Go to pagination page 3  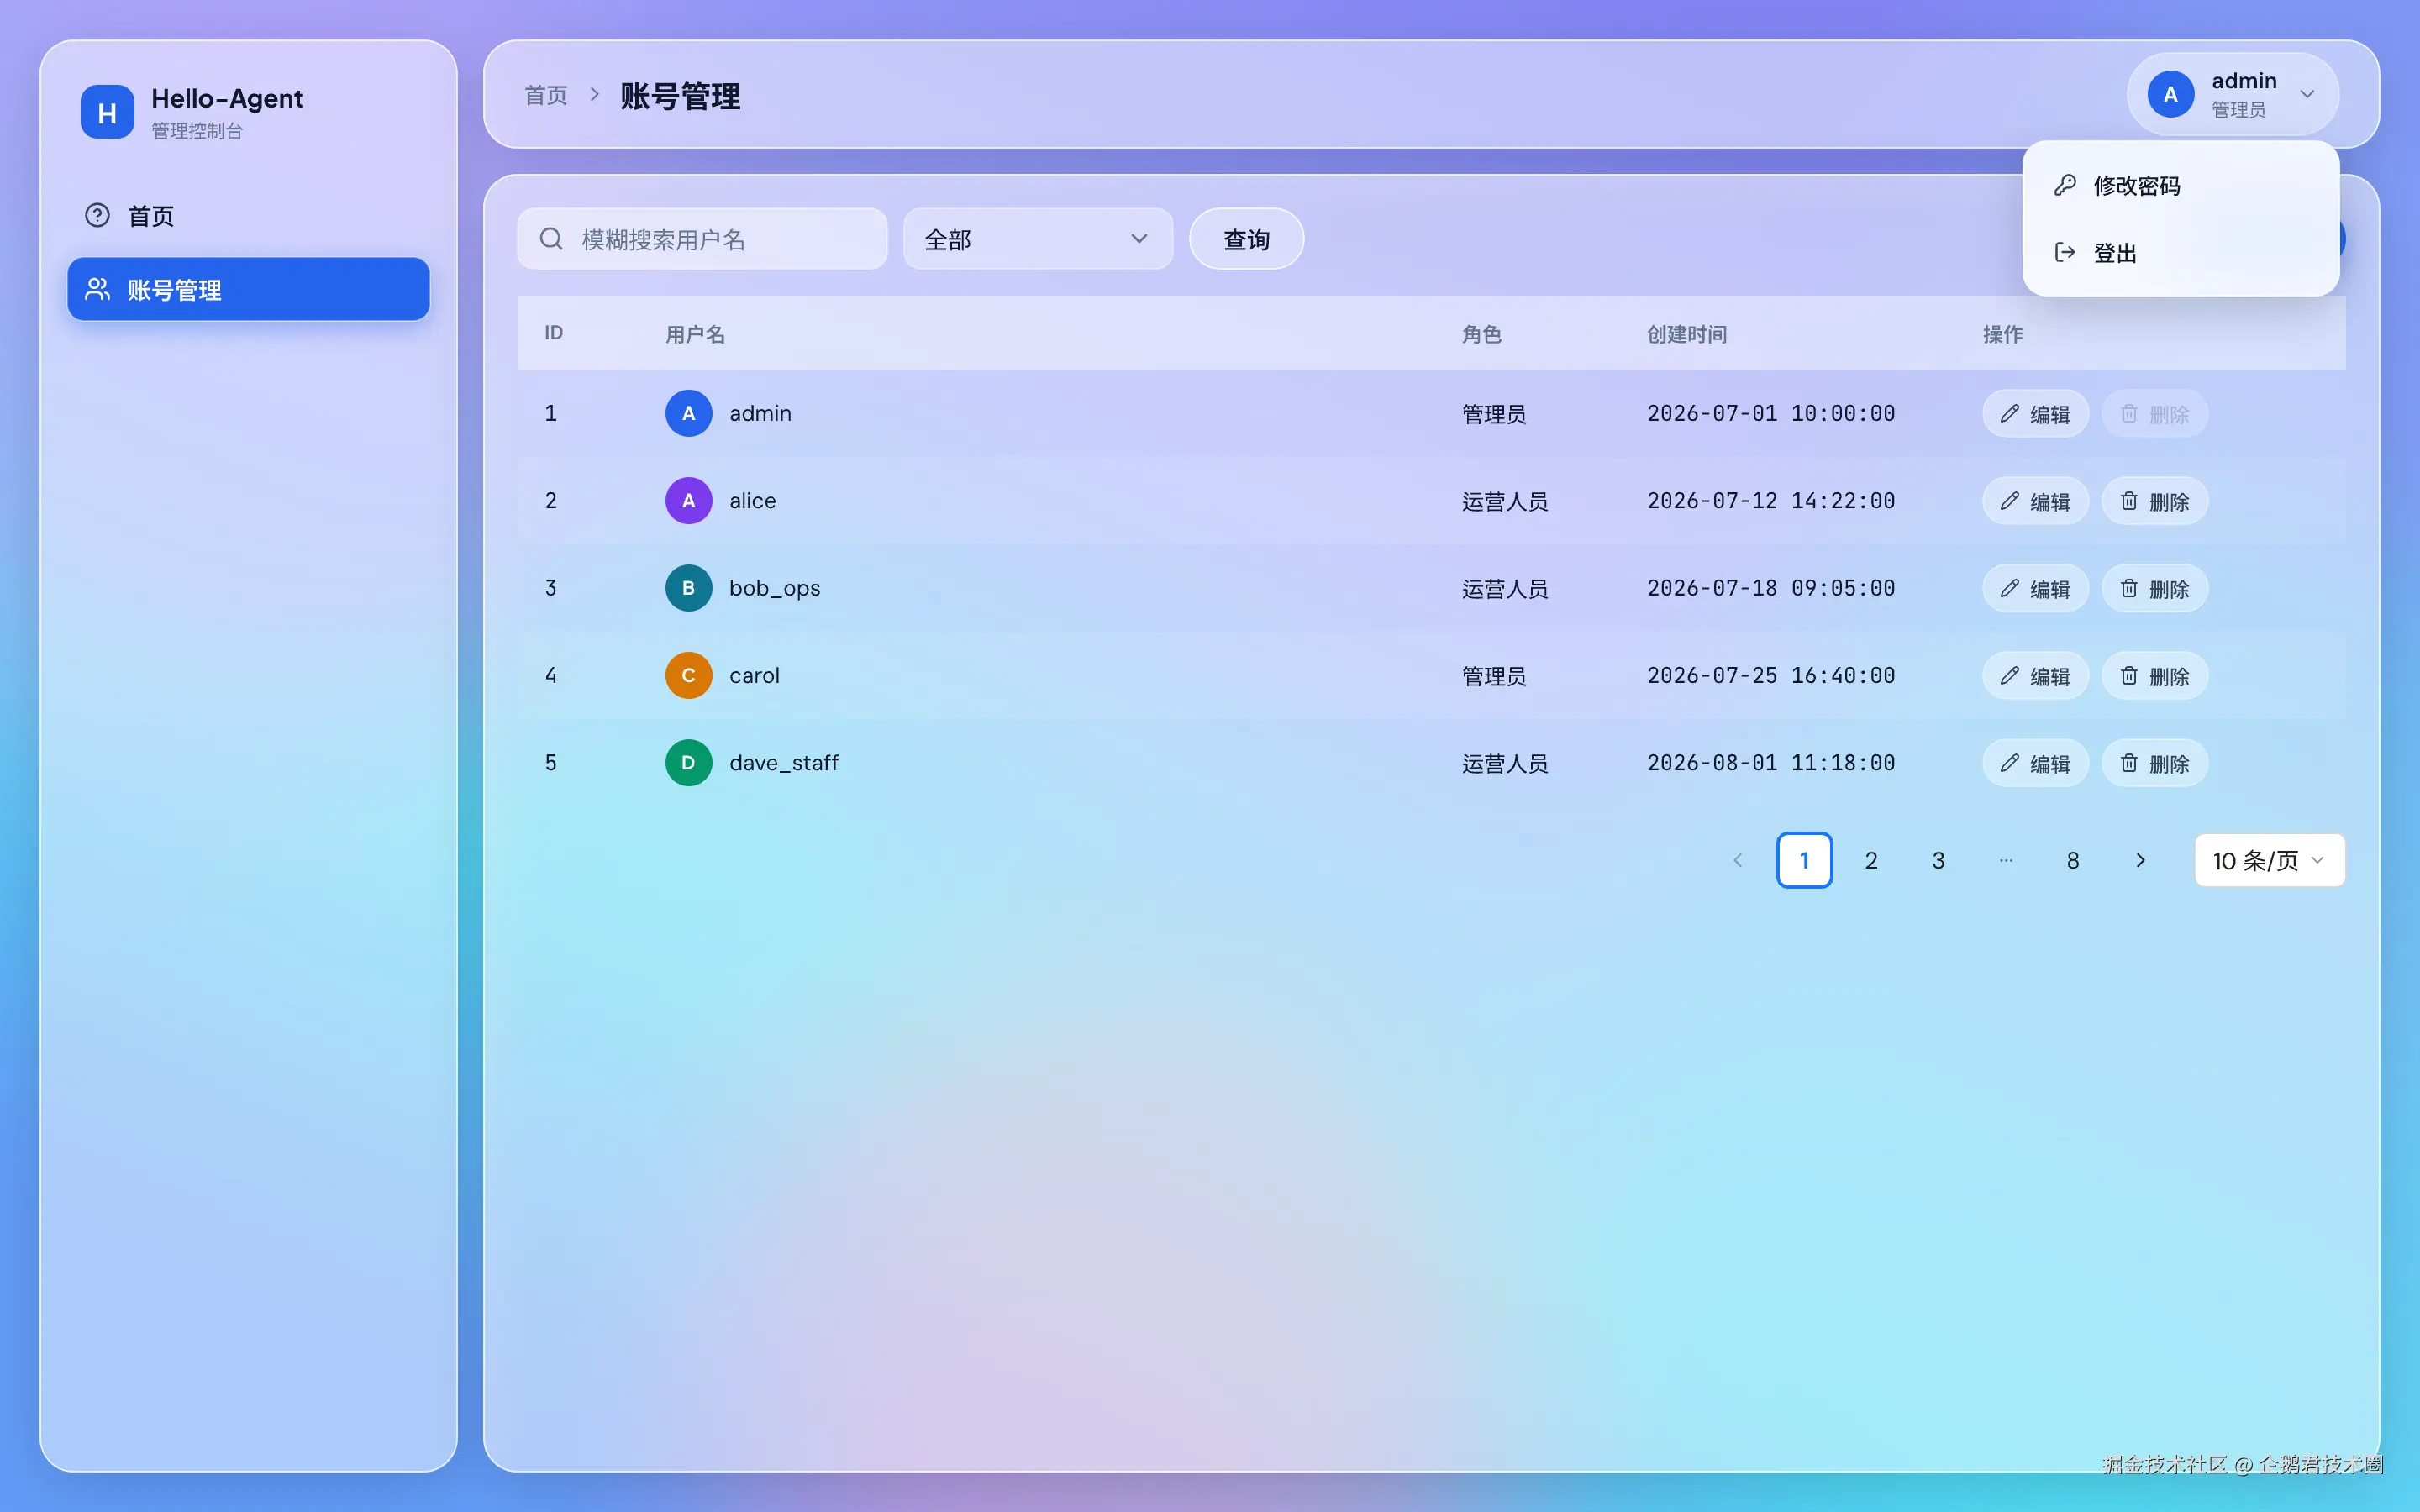tap(1938, 860)
